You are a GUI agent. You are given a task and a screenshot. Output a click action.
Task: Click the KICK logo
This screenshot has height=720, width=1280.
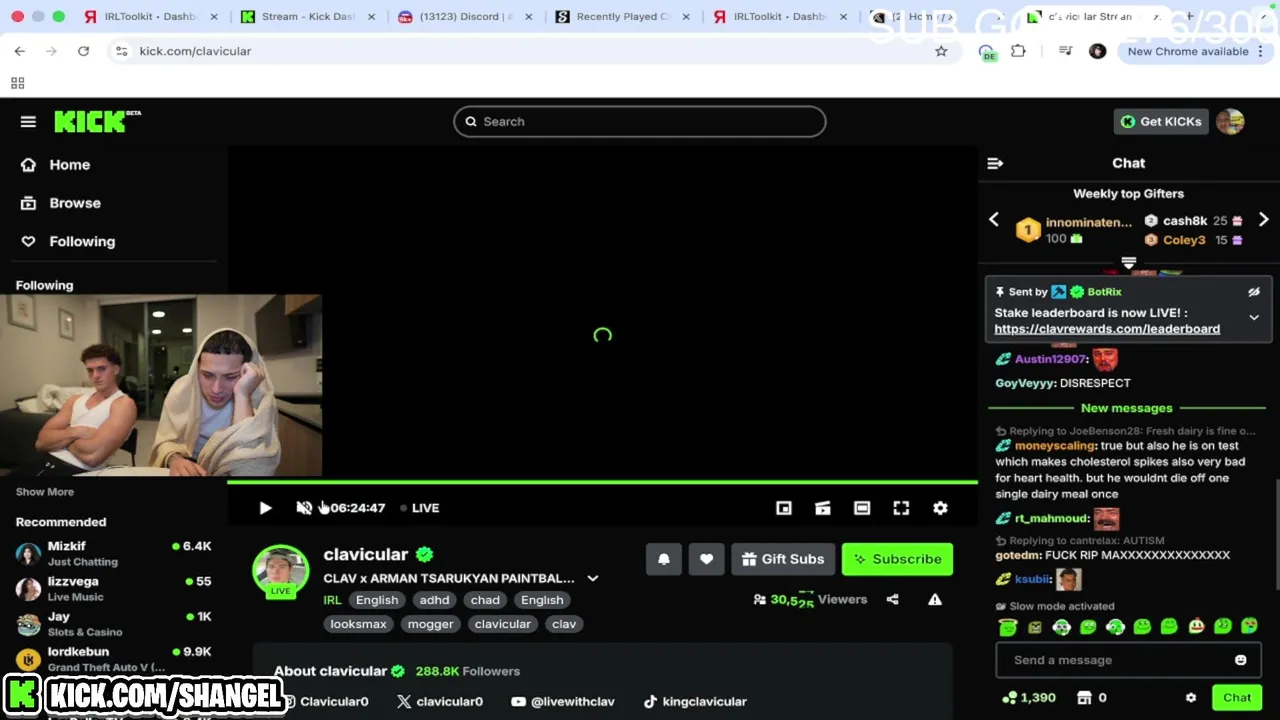coord(97,121)
